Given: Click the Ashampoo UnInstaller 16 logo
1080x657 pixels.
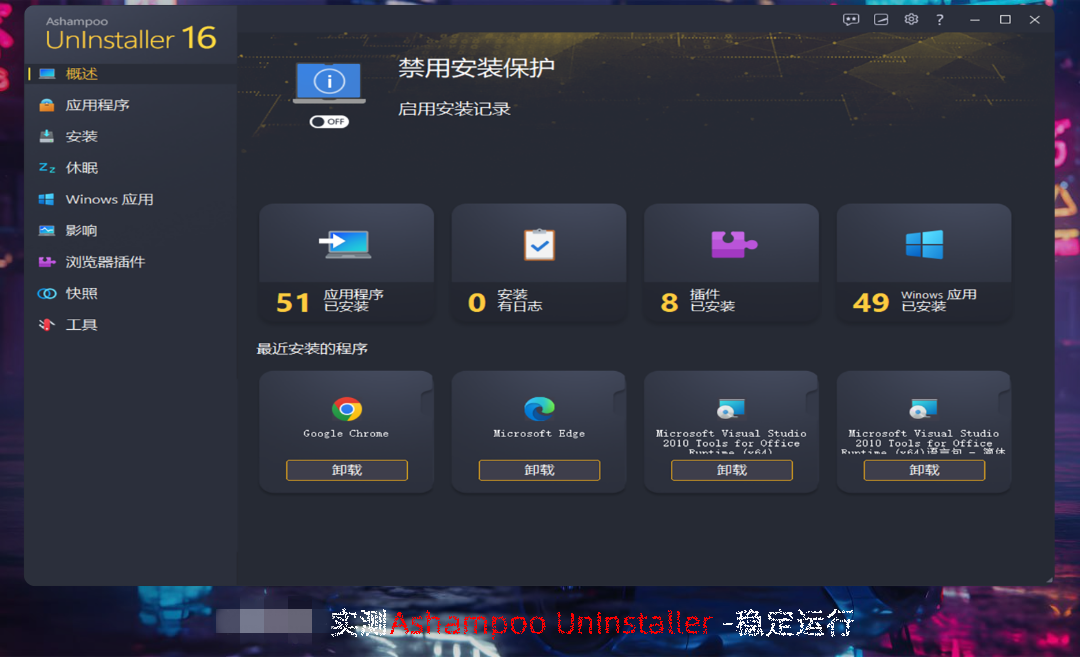Looking at the screenshot, I should pos(131,34).
